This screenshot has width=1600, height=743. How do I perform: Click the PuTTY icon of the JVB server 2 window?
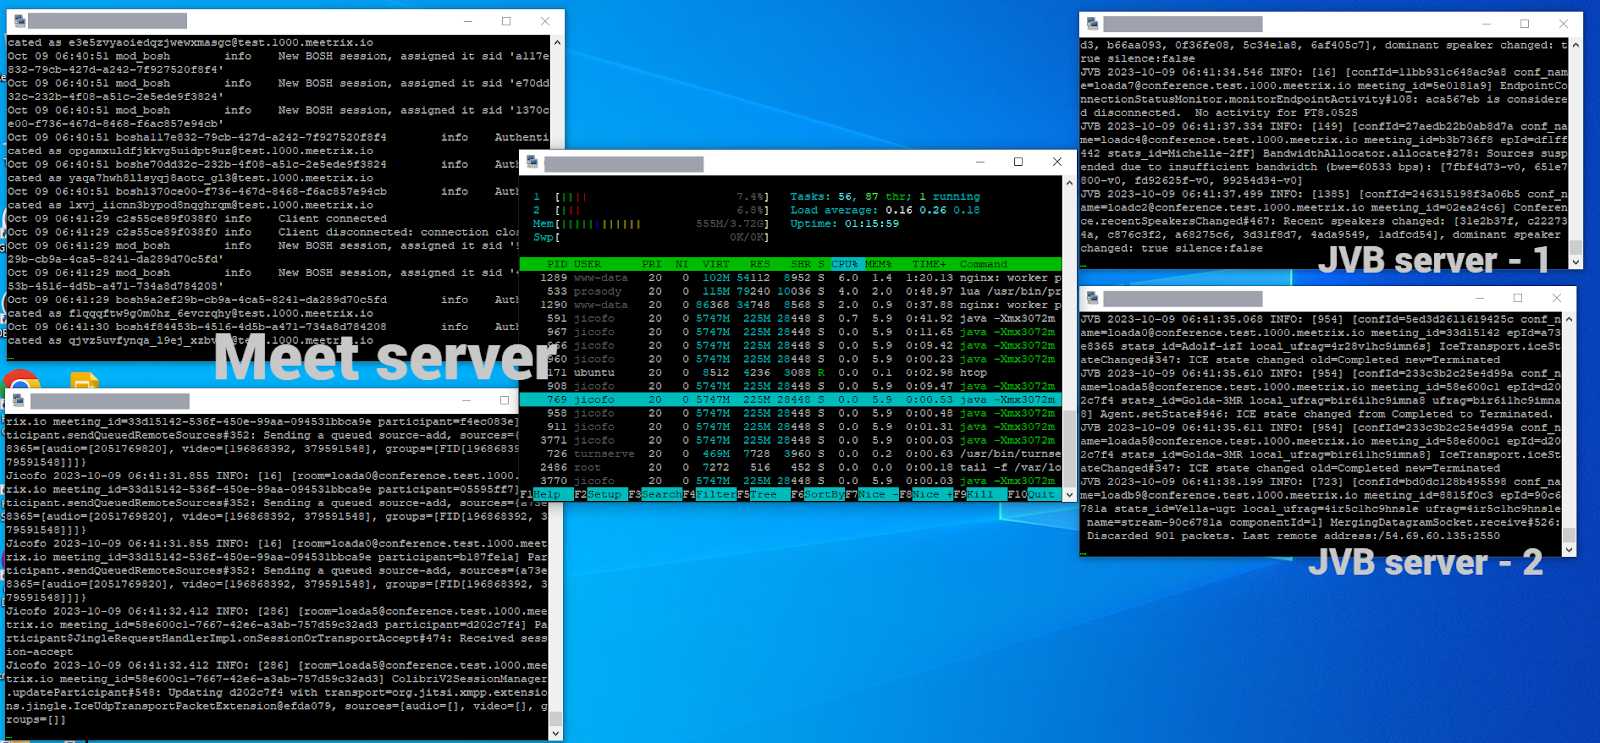1092,298
